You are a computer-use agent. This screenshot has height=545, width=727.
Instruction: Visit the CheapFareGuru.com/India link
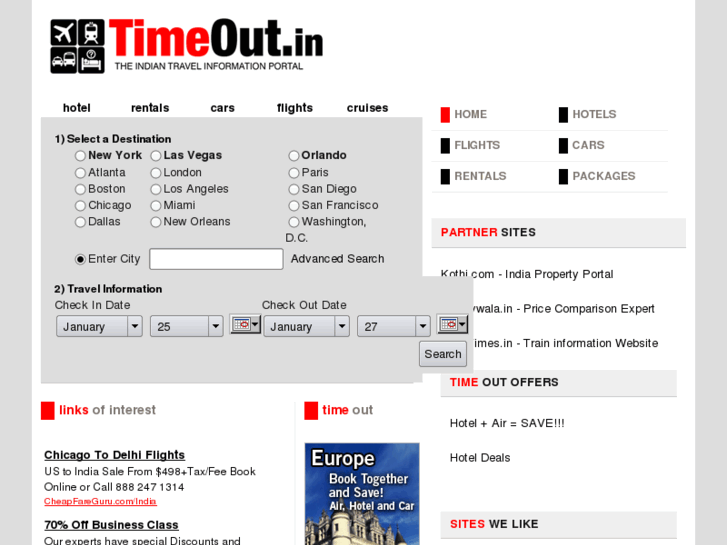tap(100, 501)
